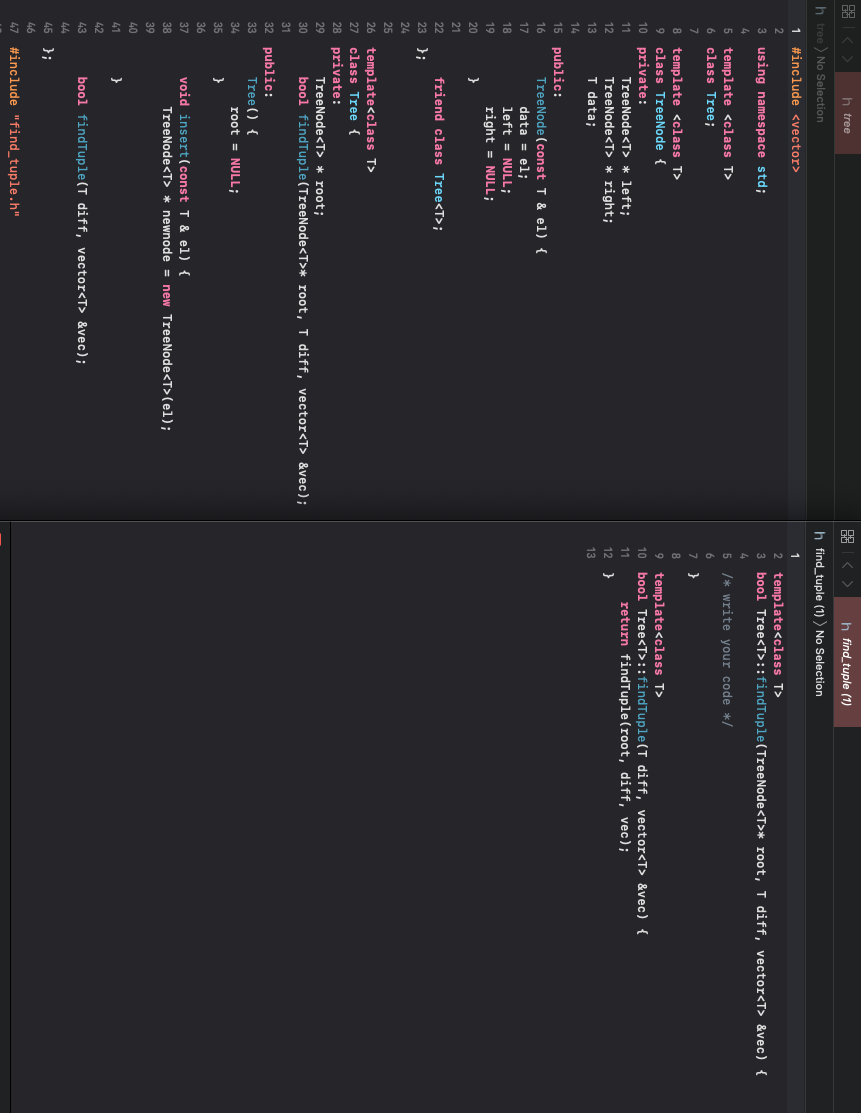The width and height of the screenshot is (861, 1113).
Task: Open 'tree' breadcrumb file menu
Action: coord(820,33)
